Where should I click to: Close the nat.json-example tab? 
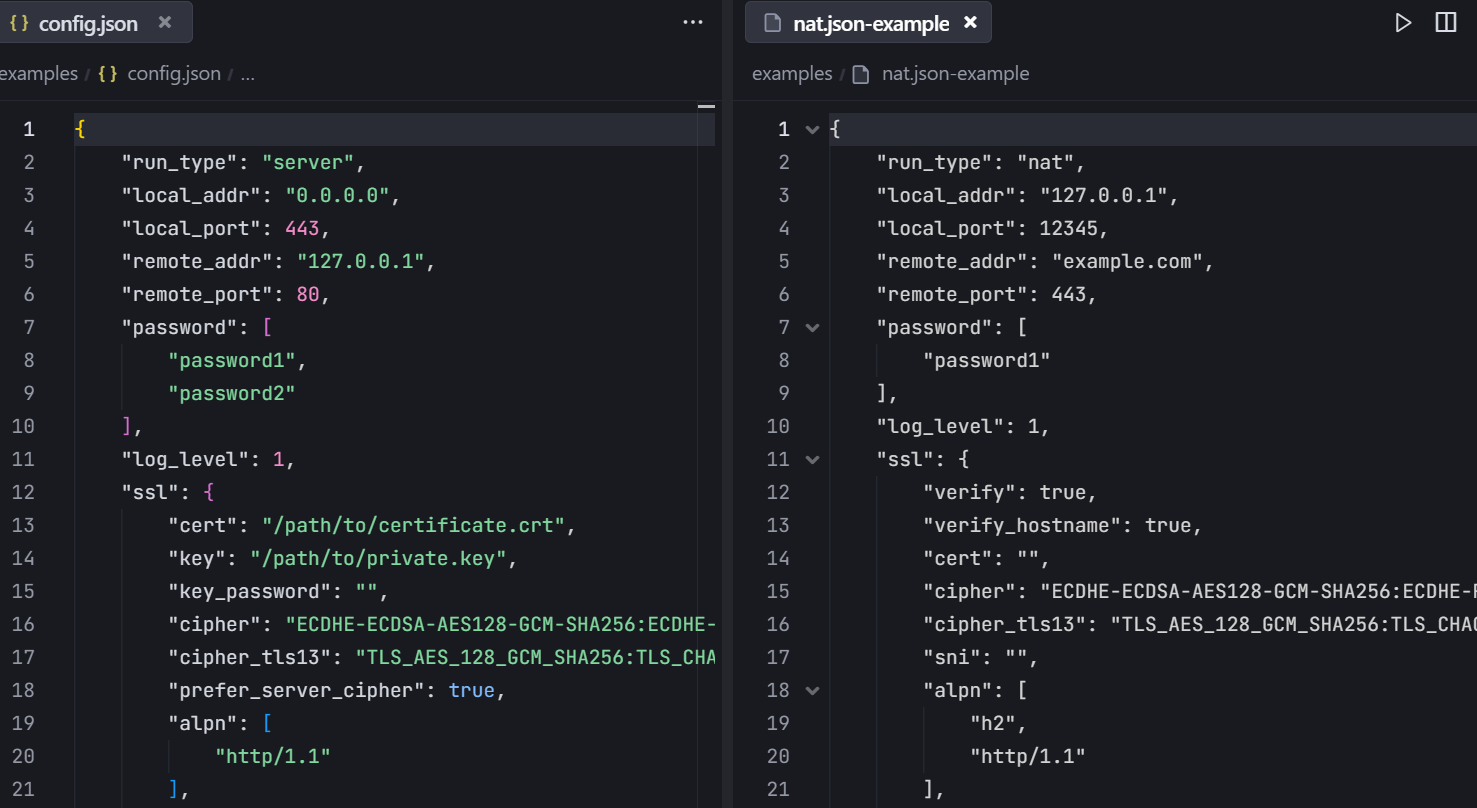tap(969, 22)
